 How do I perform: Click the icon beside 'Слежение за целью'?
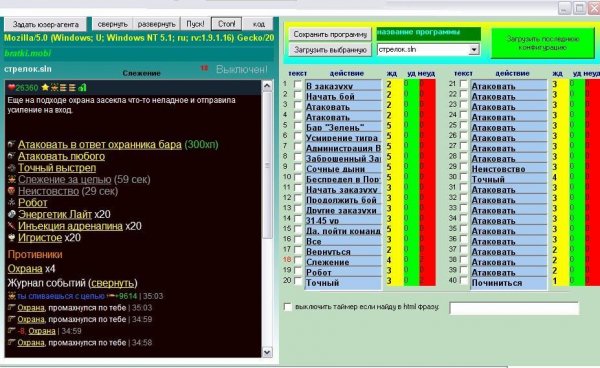[11, 179]
